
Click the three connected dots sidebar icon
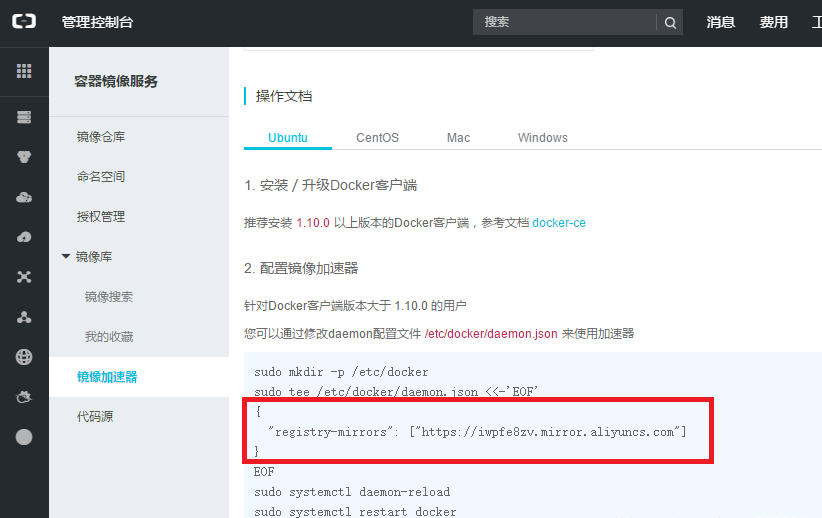[x=24, y=317]
